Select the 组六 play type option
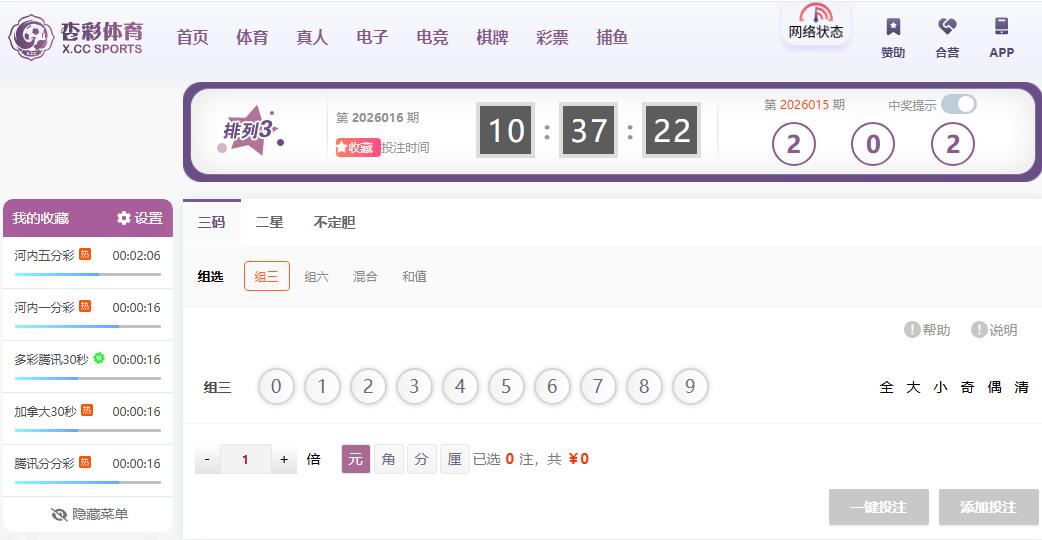The image size is (1042, 540). tap(316, 277)
